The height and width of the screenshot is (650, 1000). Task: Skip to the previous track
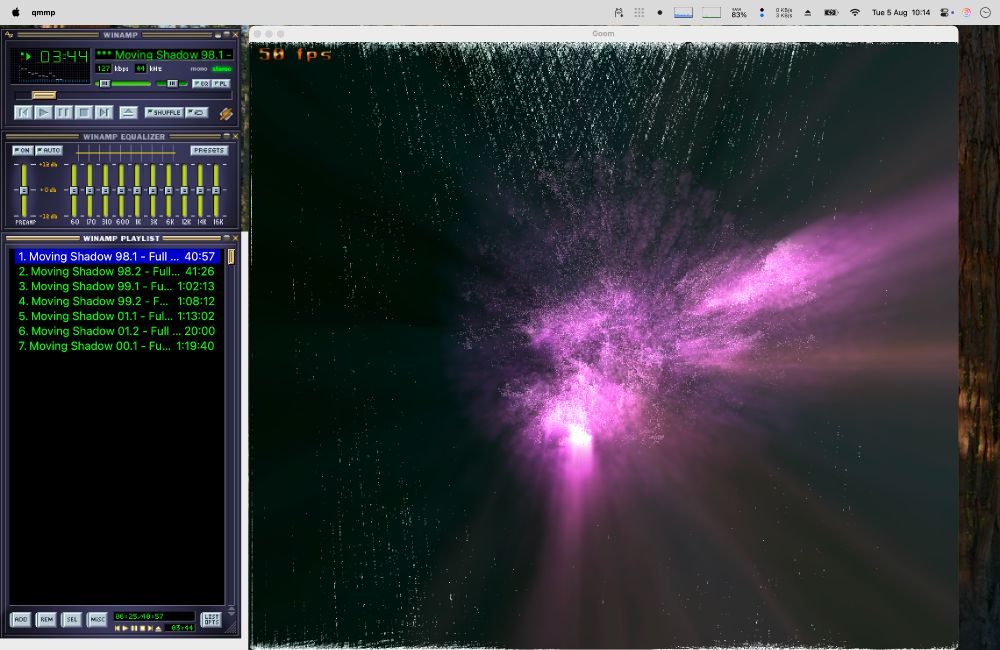pos(23,113)
